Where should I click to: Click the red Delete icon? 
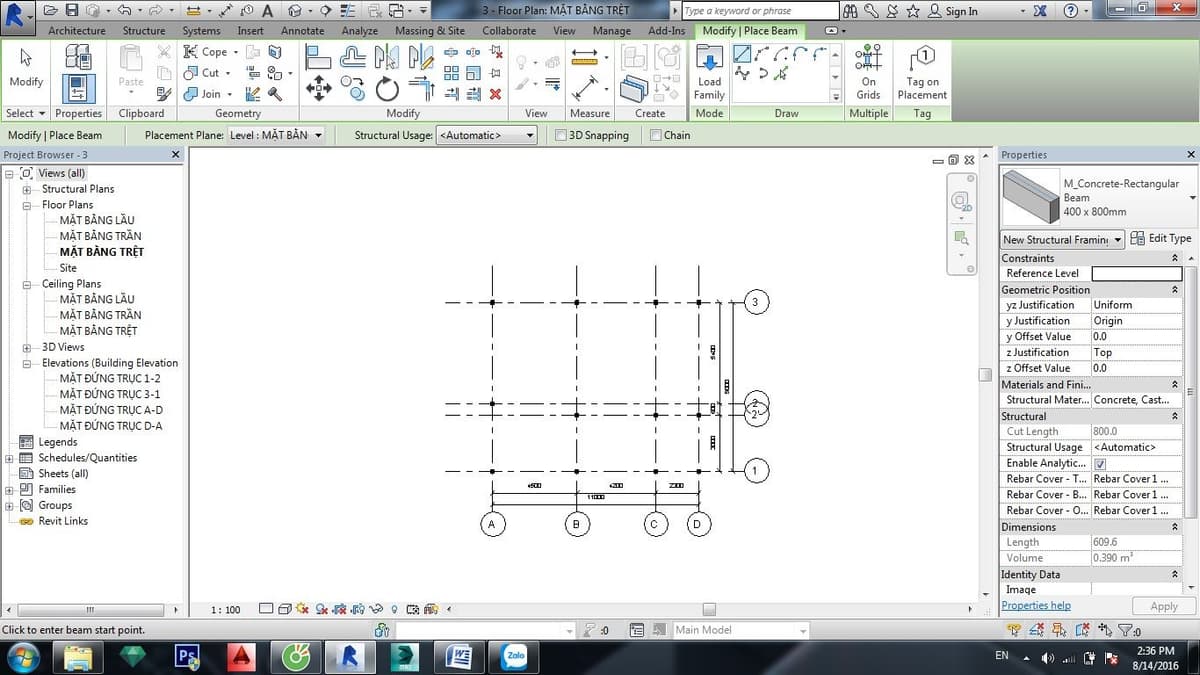point(495,94)
